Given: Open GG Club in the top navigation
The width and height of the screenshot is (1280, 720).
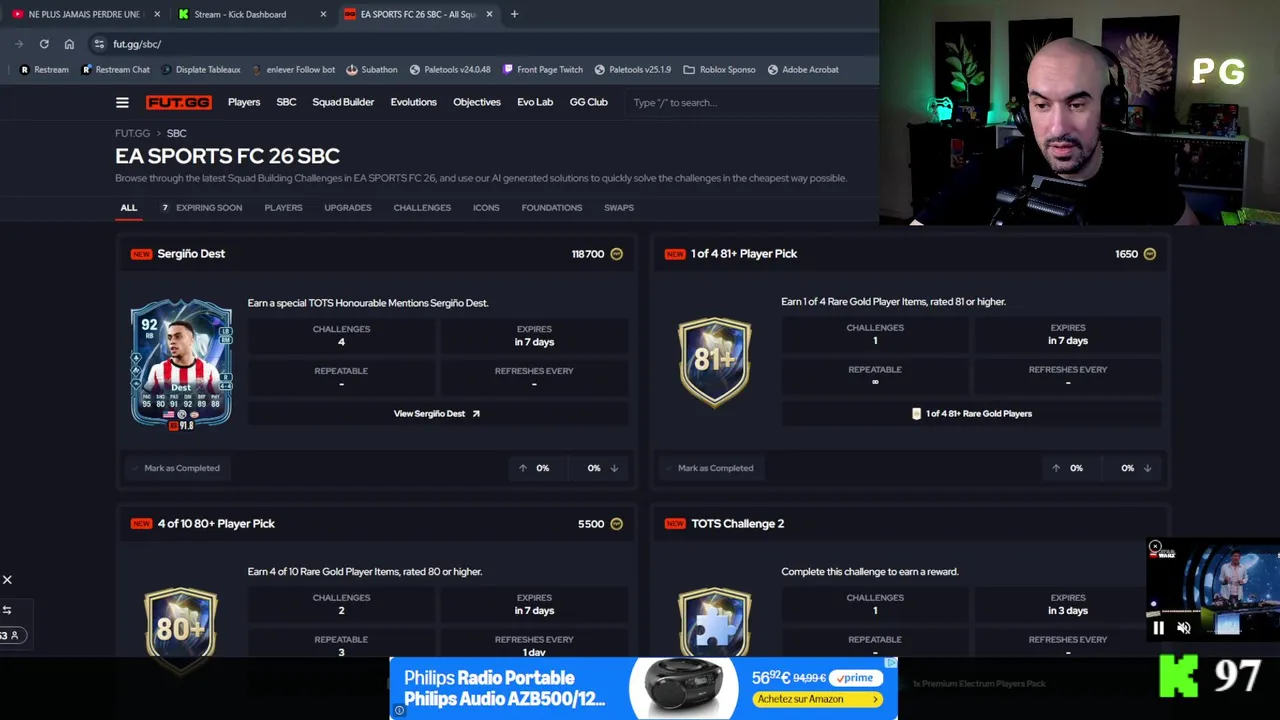Looking at the screenshot, I should 588,102.
